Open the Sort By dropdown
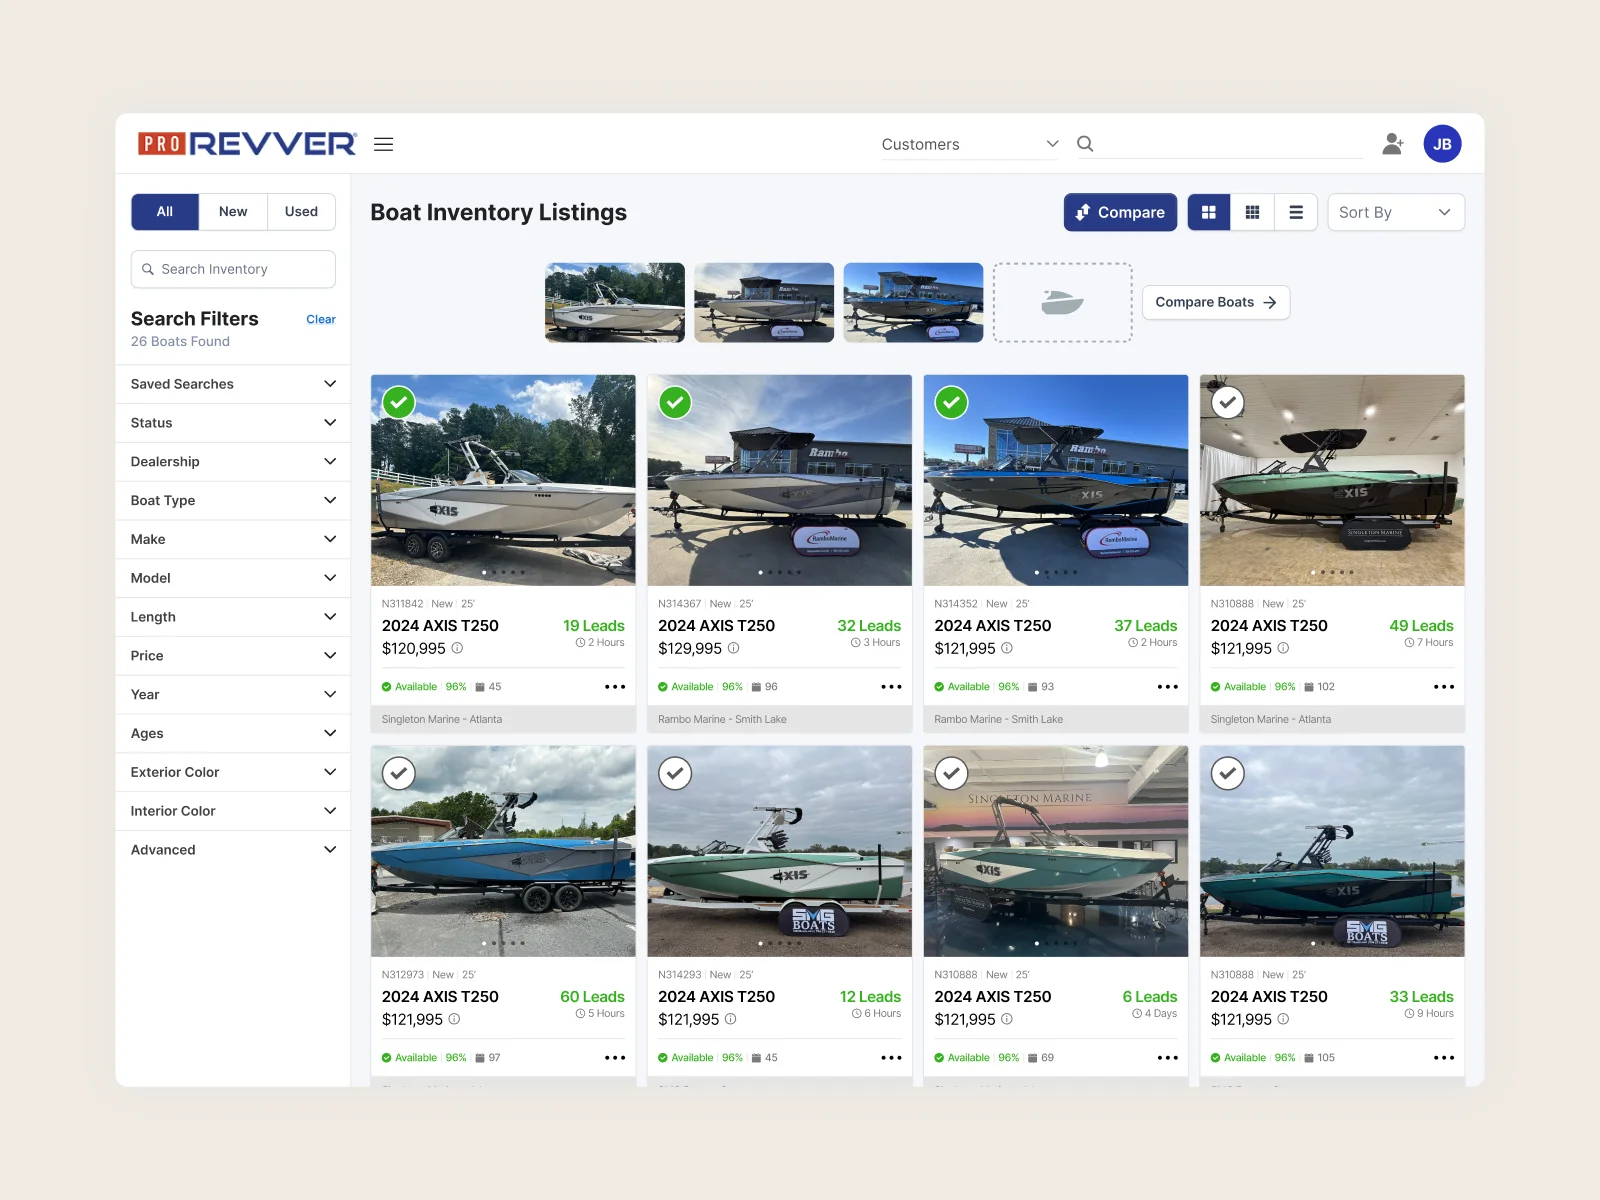The image size is (1600, 1200). [1395, 212]
